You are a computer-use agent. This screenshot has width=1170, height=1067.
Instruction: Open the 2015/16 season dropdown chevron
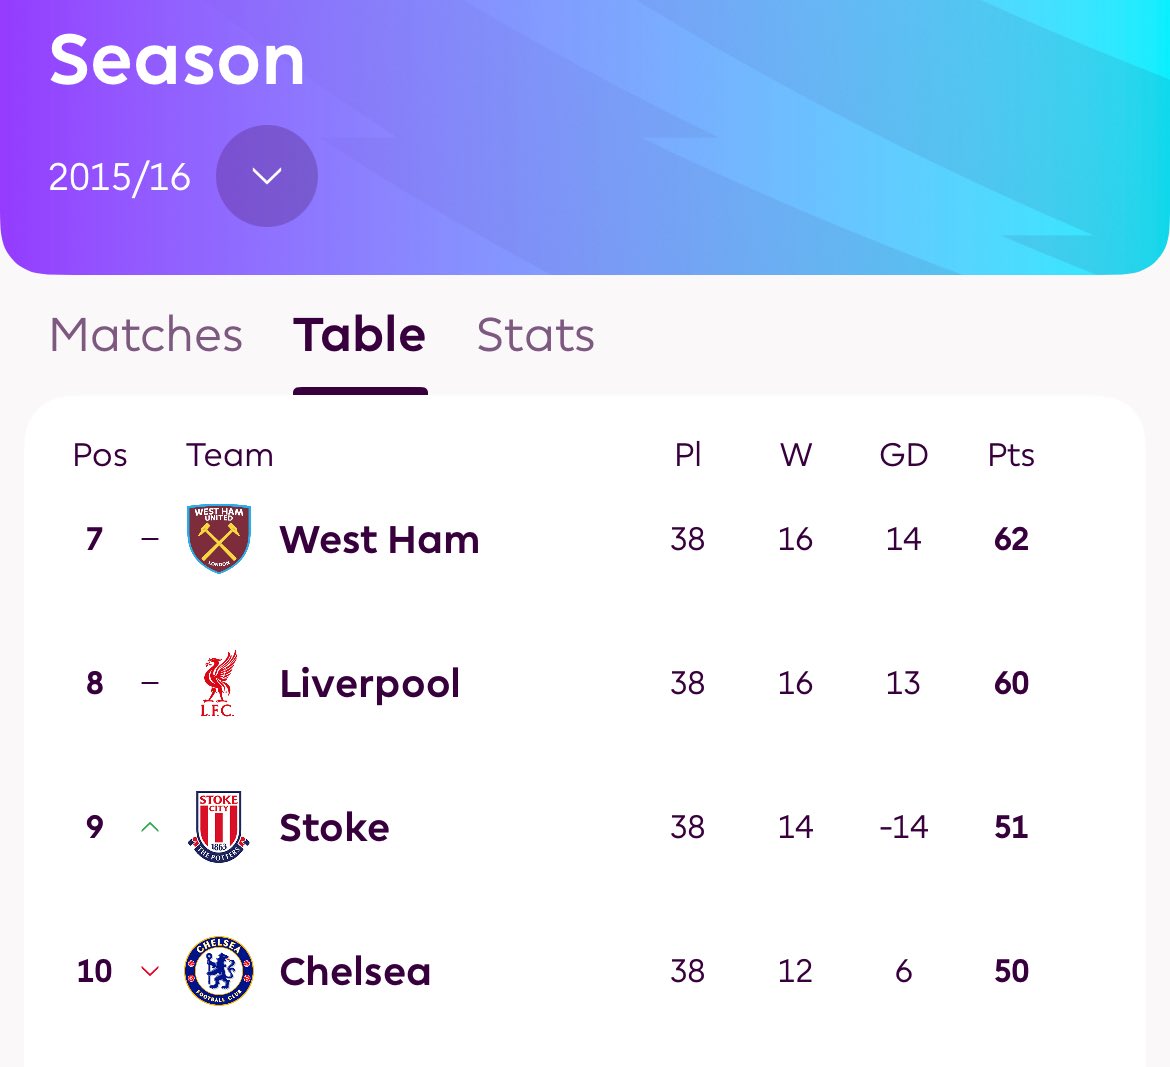pos(266,176)
